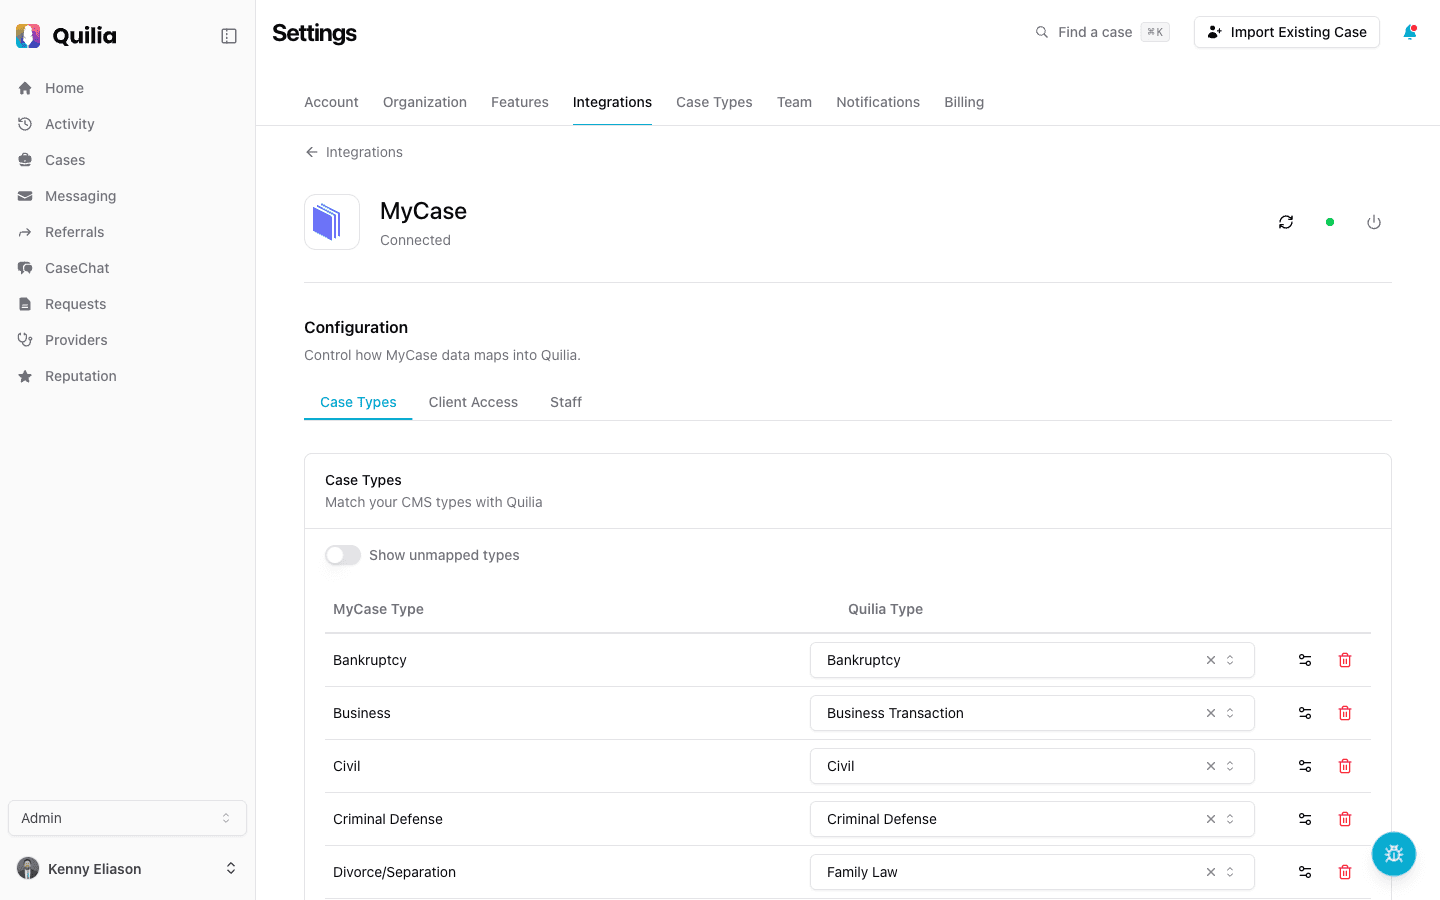Select the Staff configuration tab

click(566, 402)
